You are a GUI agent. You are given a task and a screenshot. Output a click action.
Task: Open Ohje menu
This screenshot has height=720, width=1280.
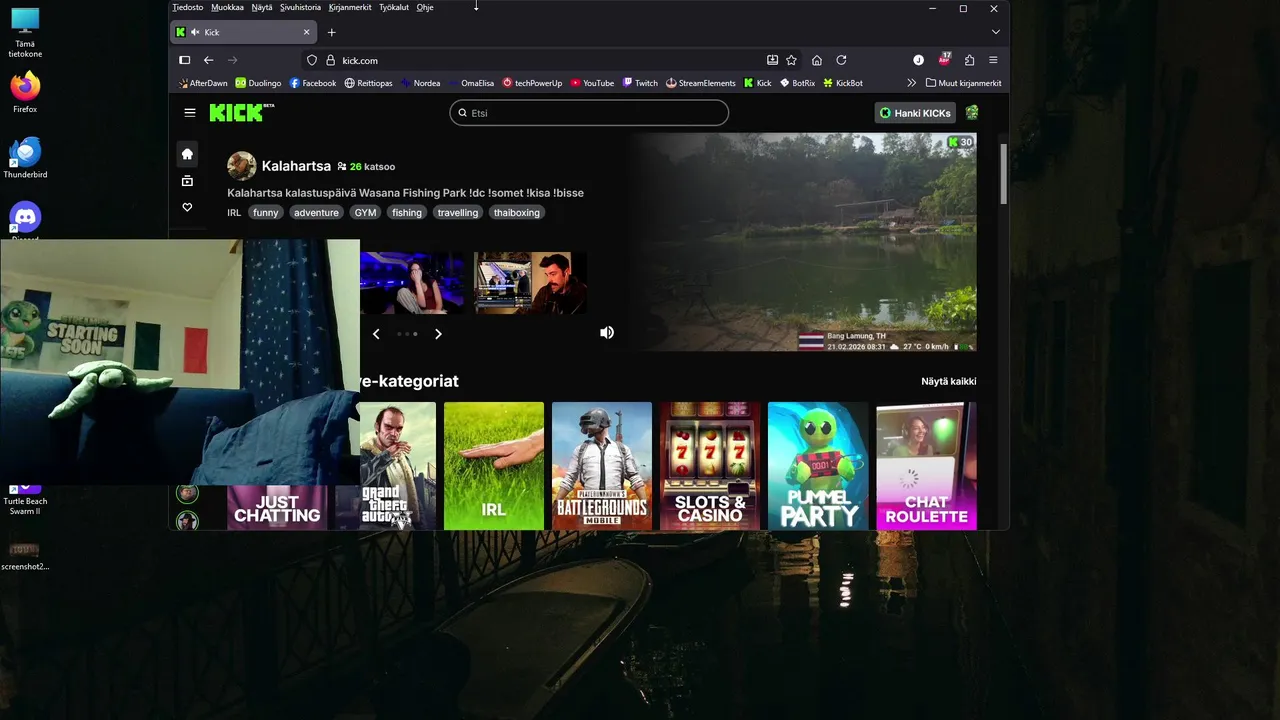(x=425, y=7)
